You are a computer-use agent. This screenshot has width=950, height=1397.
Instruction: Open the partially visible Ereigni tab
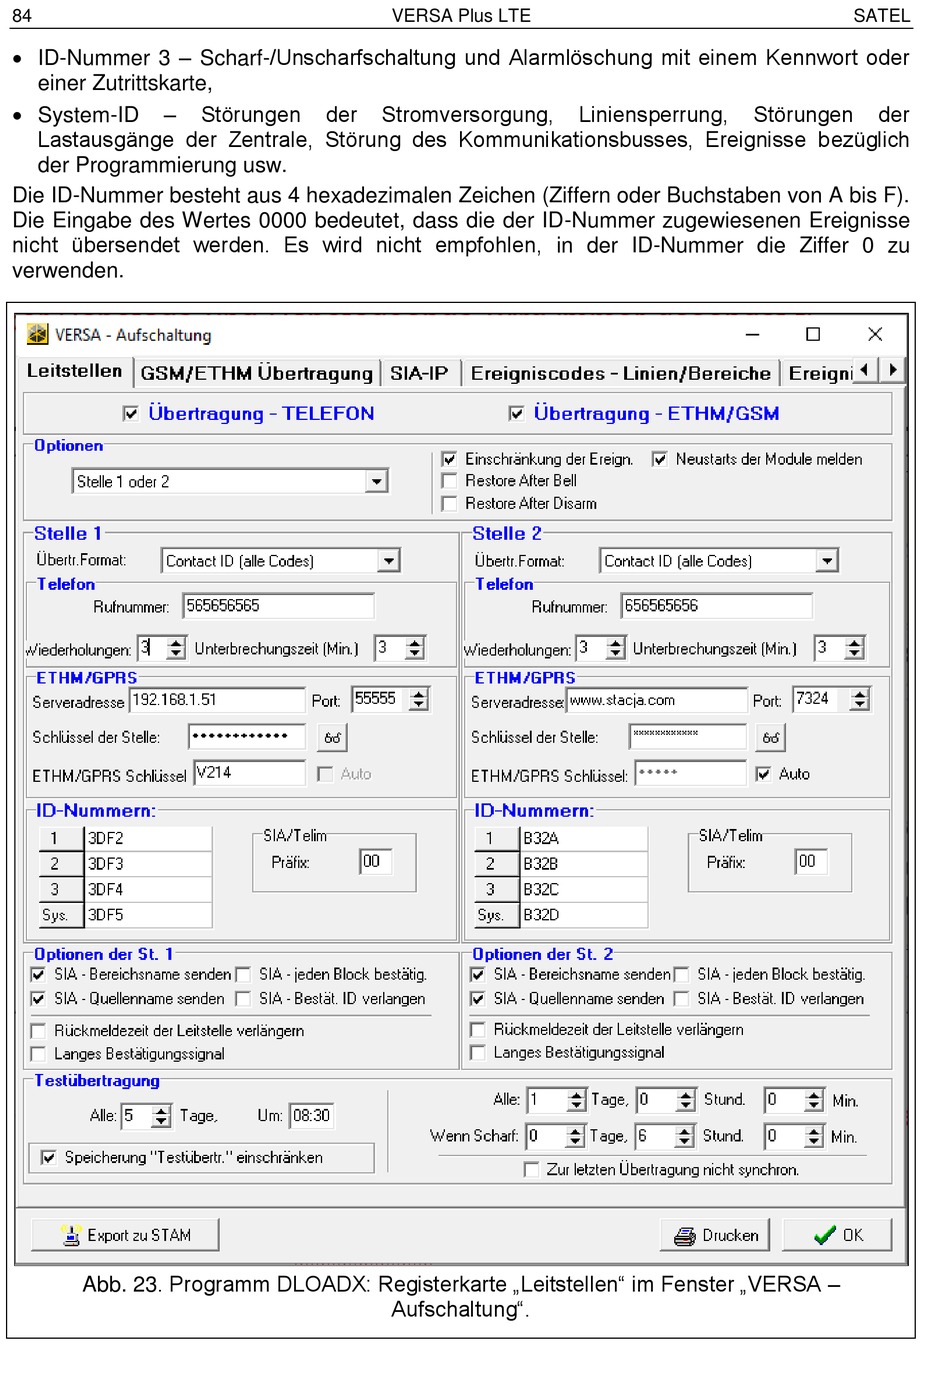click(820, 373)
